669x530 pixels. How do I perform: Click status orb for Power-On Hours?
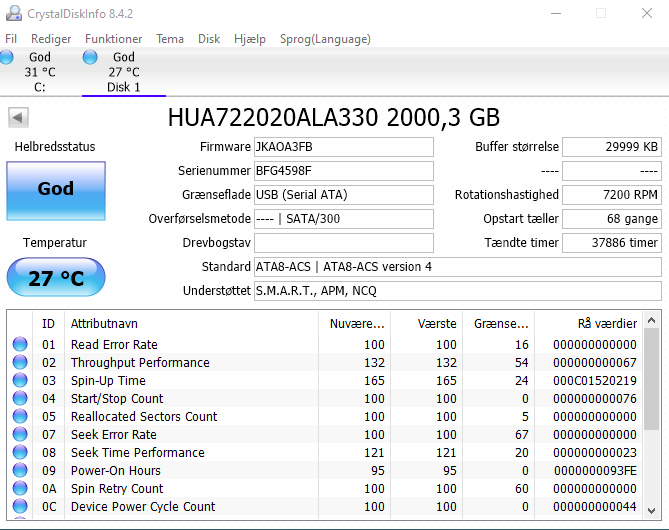[x=20, y=470]
